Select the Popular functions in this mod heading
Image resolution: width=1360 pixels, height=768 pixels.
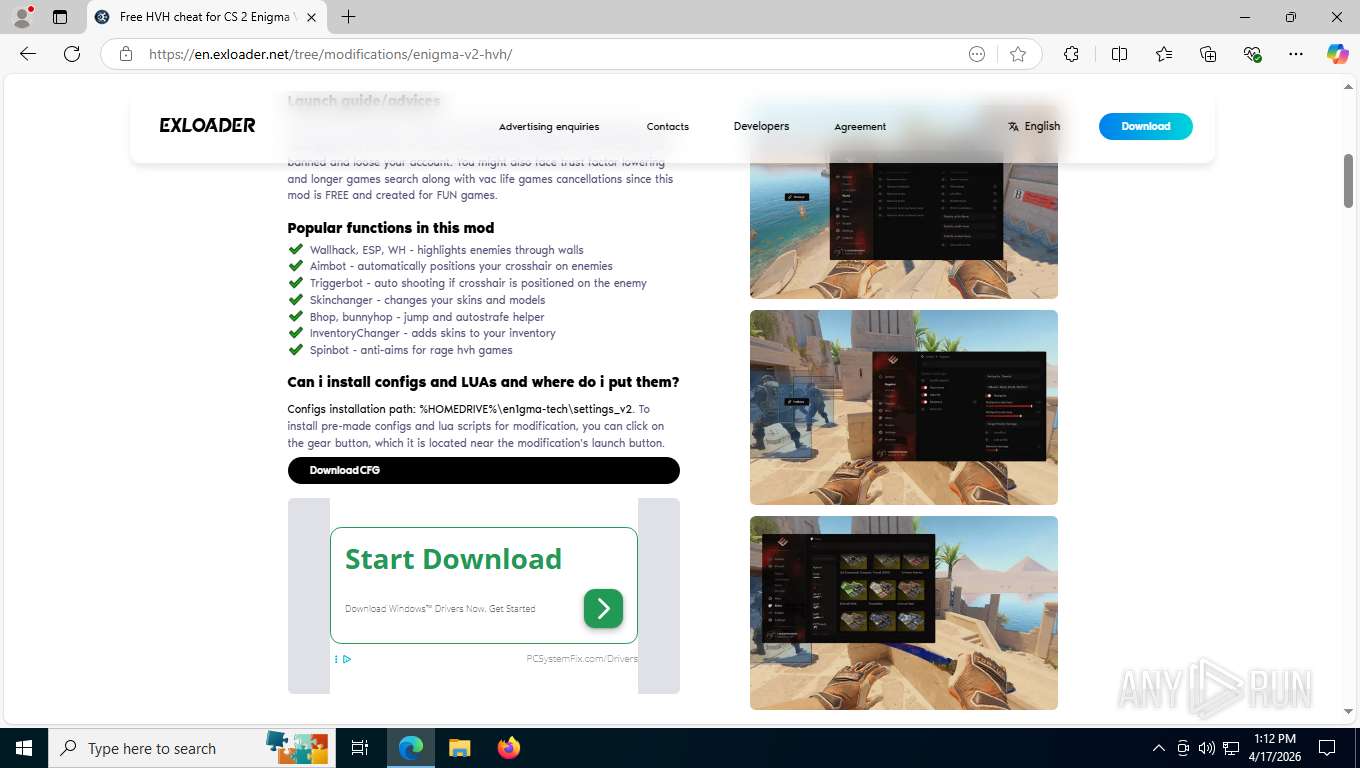390,228
